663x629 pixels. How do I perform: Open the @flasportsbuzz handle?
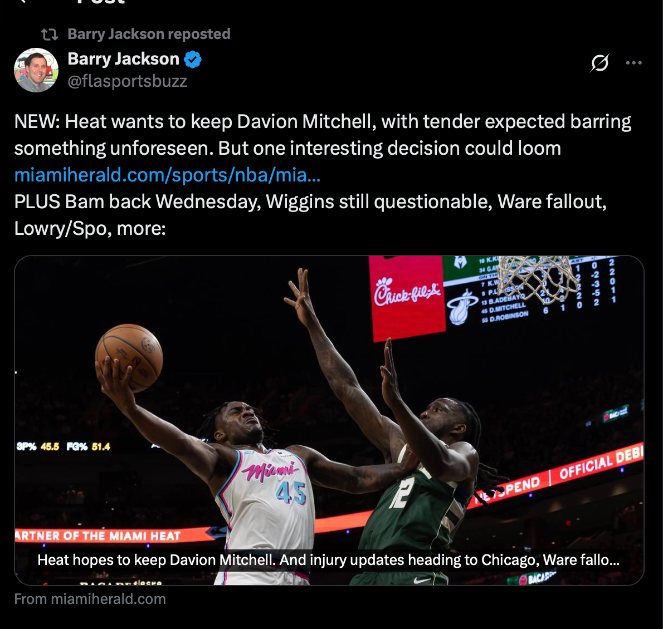[x=127, y=81]
